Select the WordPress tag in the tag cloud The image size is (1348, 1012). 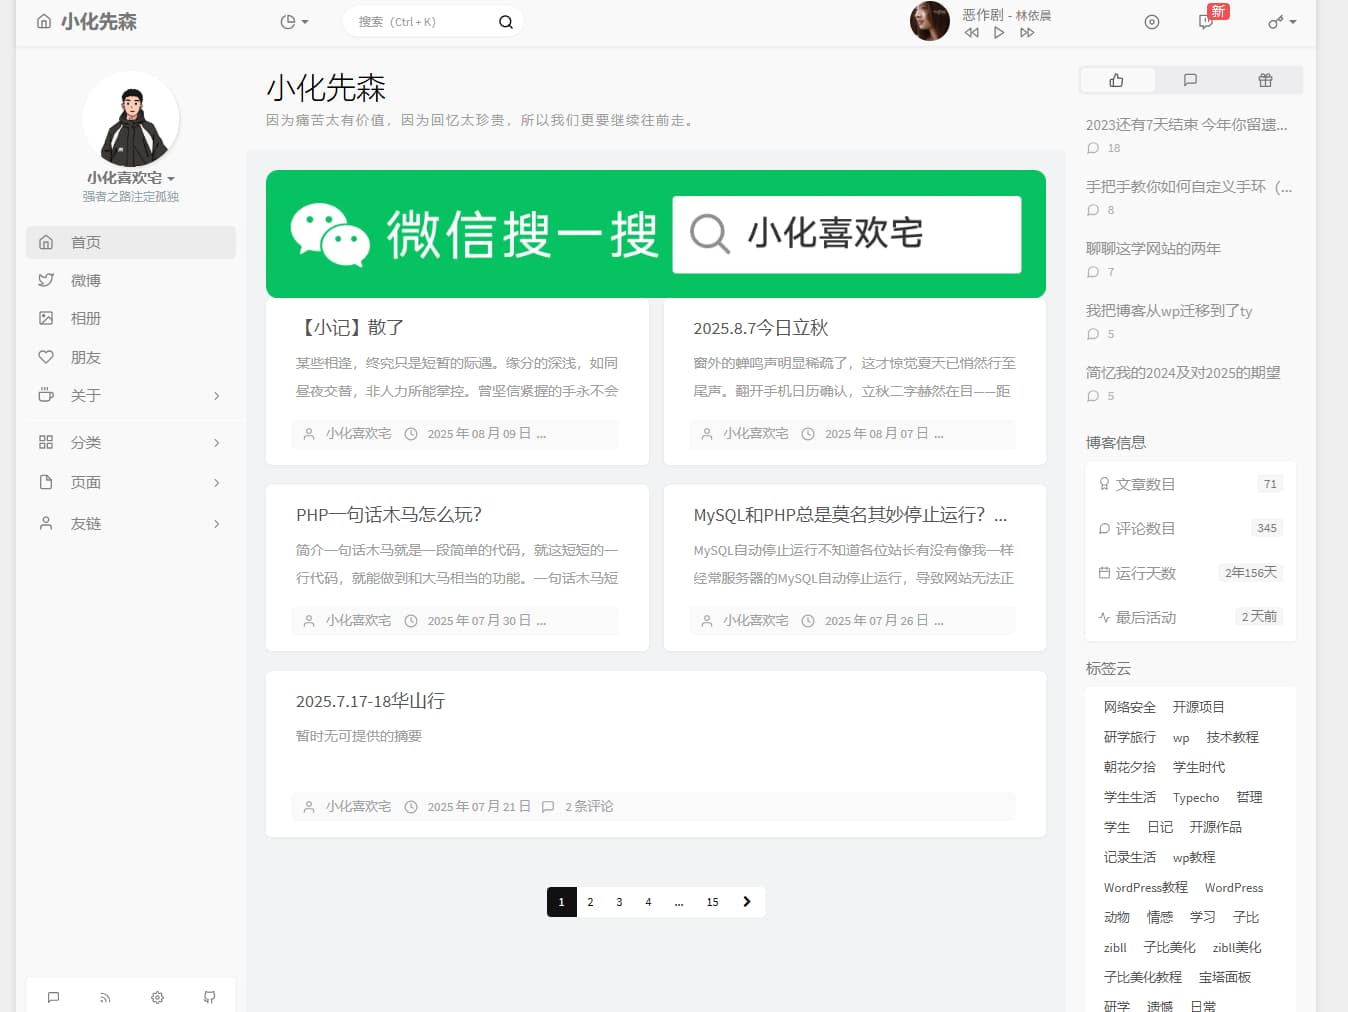1233,887
